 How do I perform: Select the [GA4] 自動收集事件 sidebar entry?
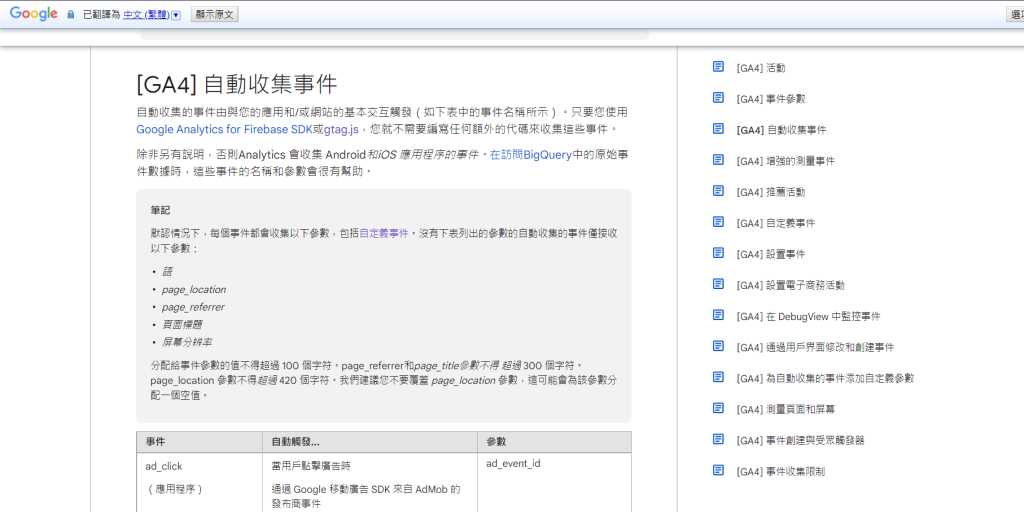[x=781, y=130]
